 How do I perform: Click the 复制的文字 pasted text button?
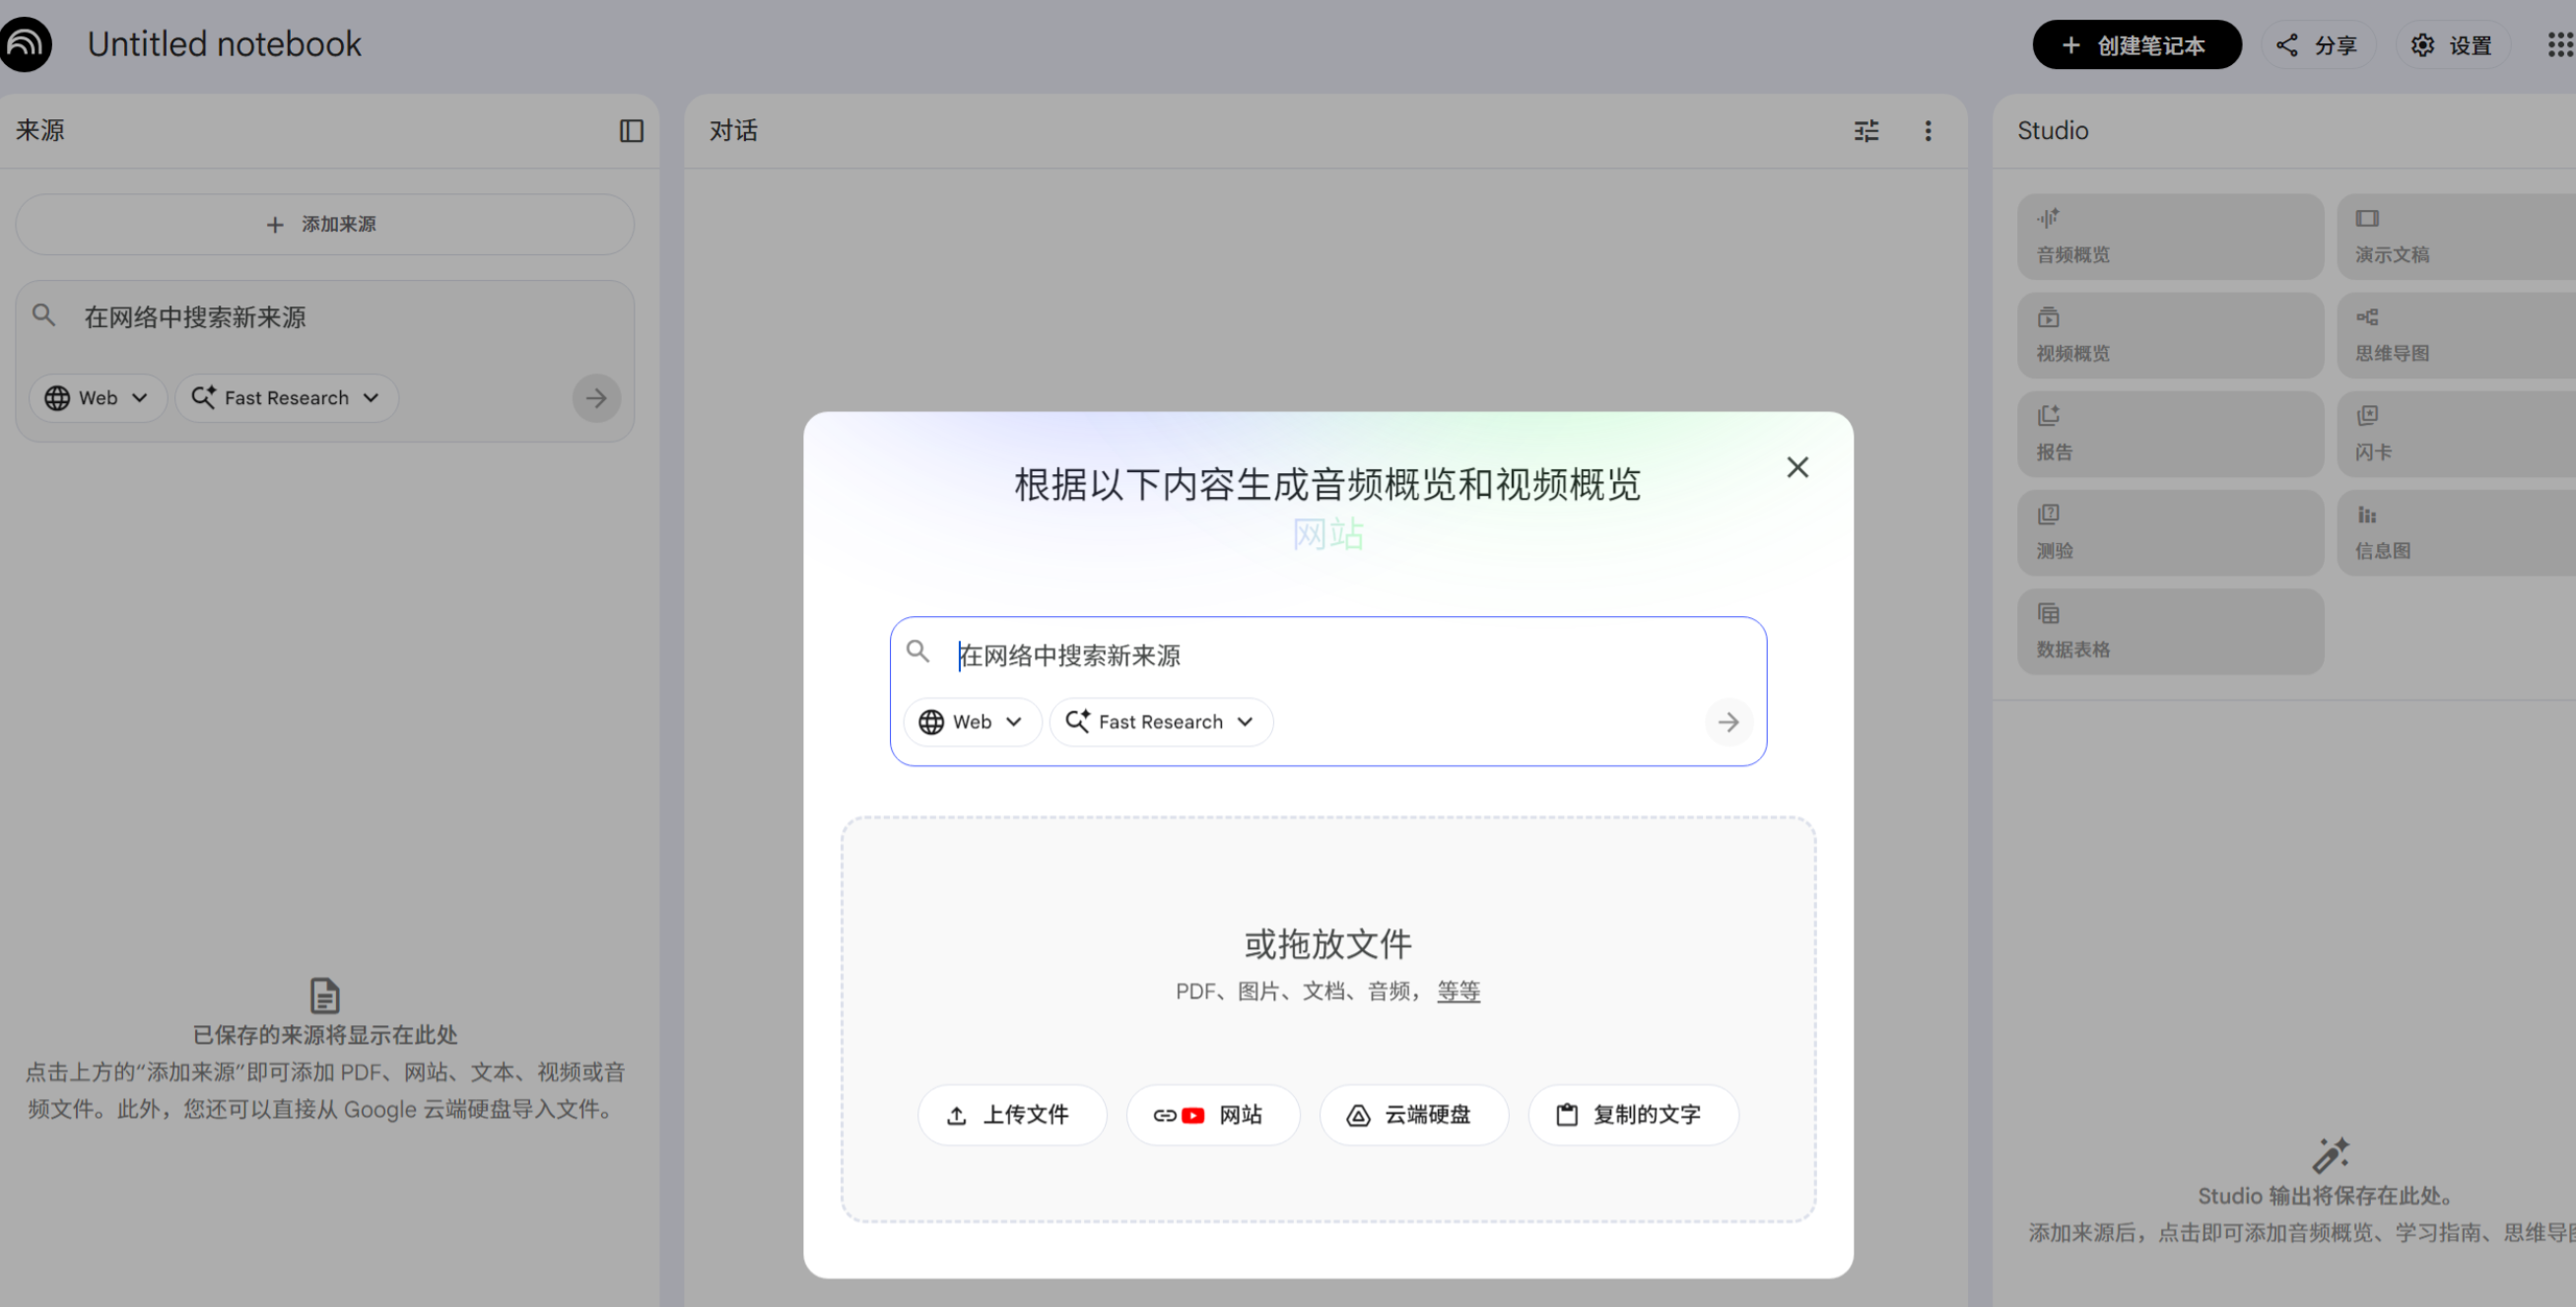pos(1633,1114)
